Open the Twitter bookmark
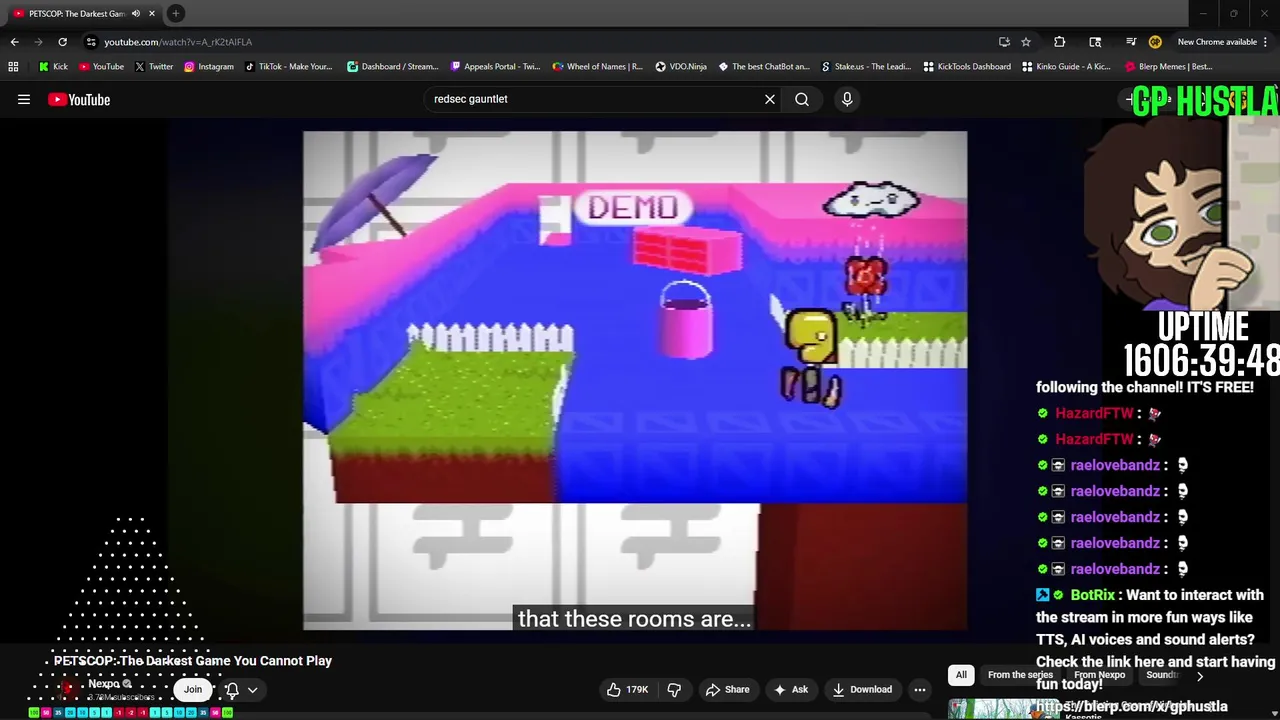This screenshot has height=720, width=1280. coord(153,66)
